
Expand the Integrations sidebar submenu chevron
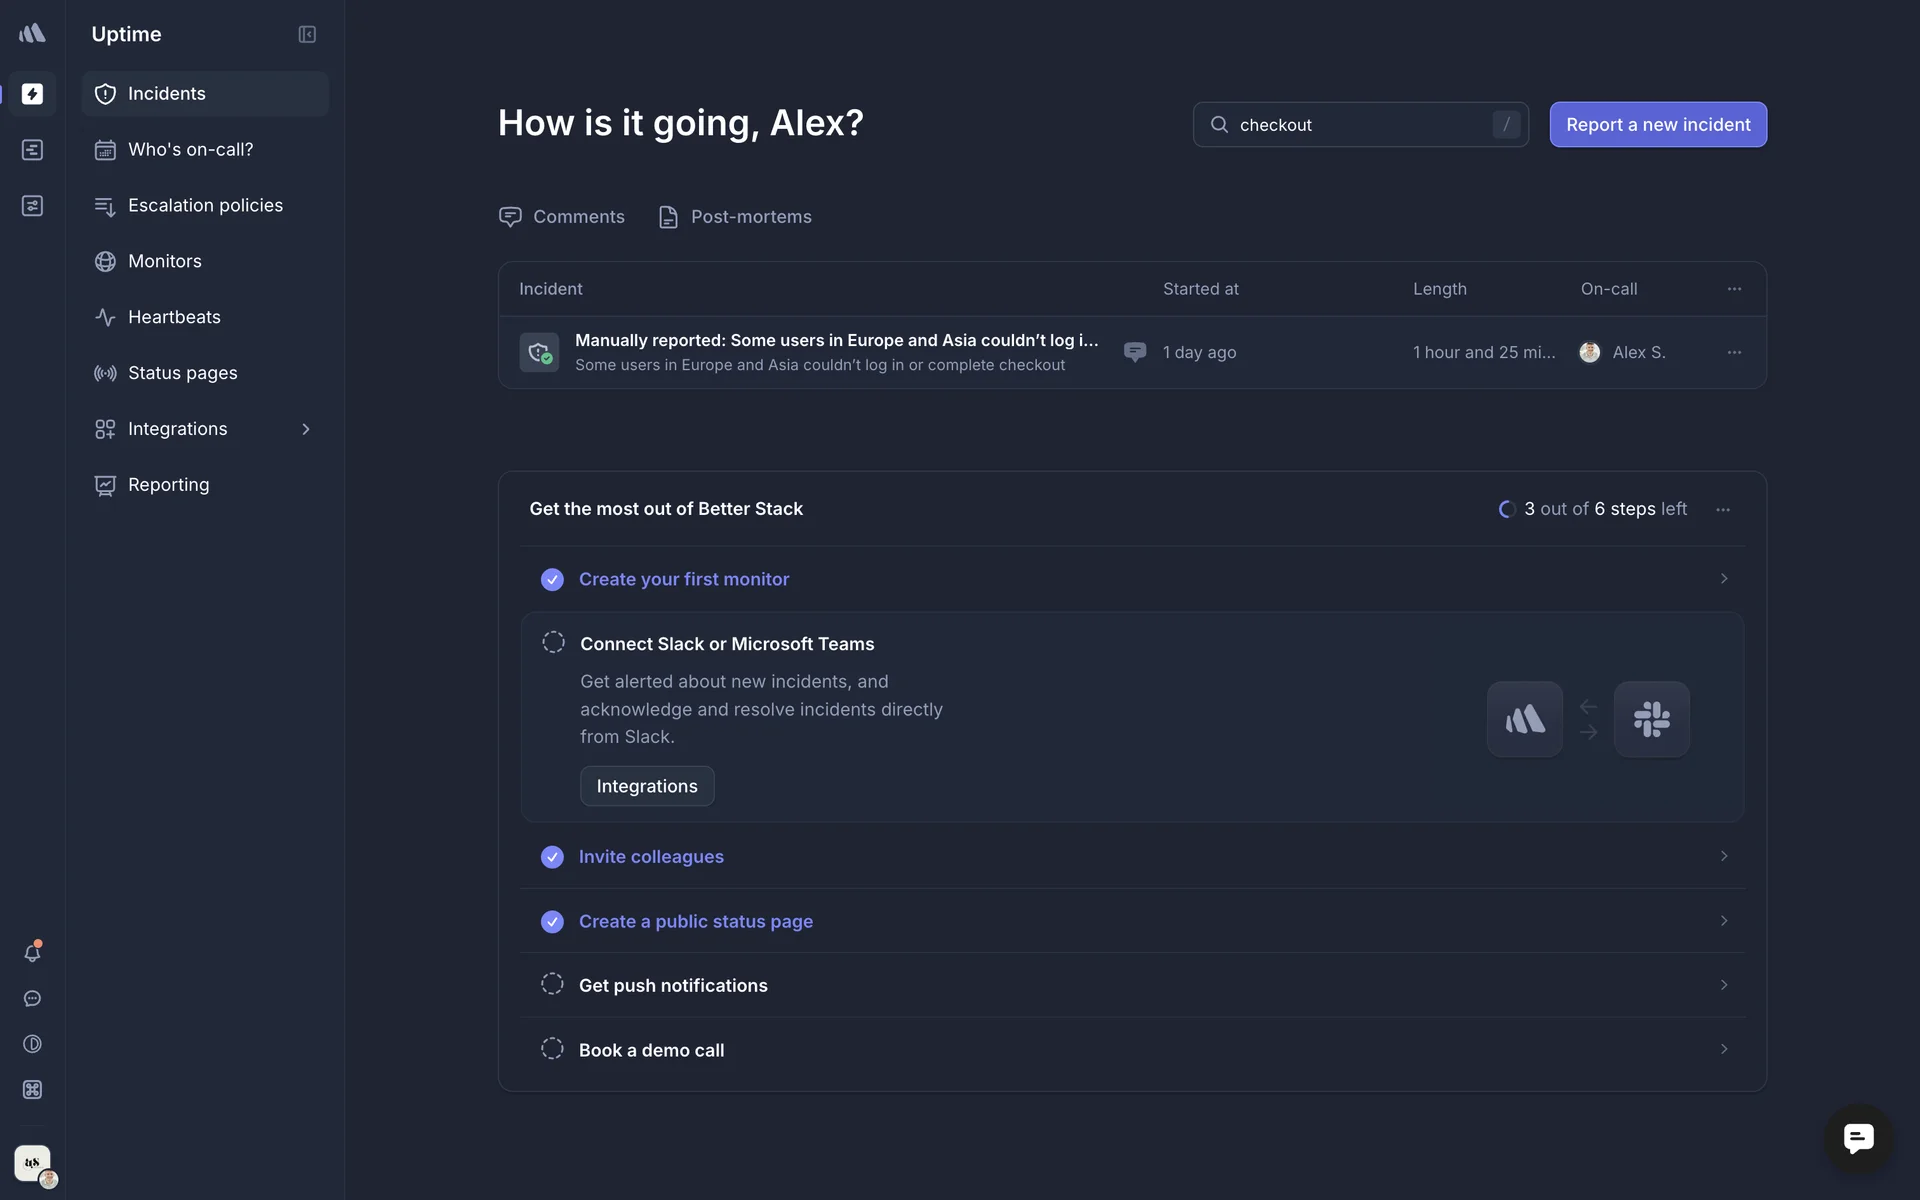pyautogui.click(x=306, y=429)
